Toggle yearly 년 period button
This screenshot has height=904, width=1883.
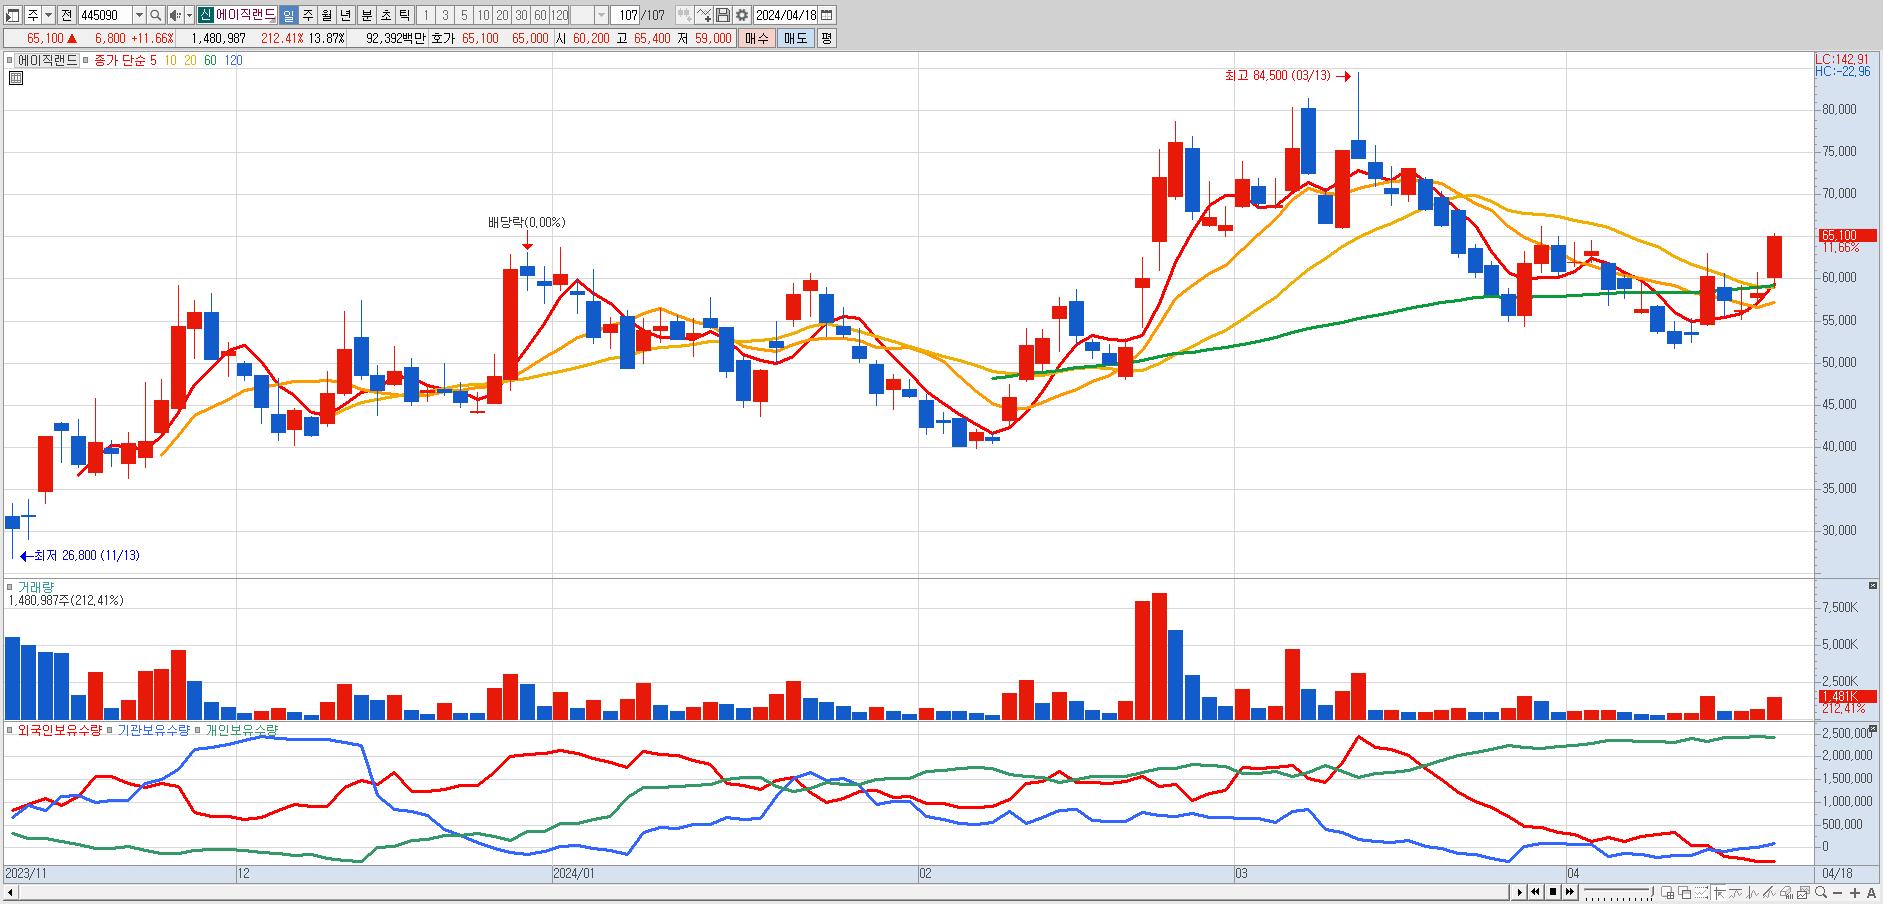(x=345, y=15)
